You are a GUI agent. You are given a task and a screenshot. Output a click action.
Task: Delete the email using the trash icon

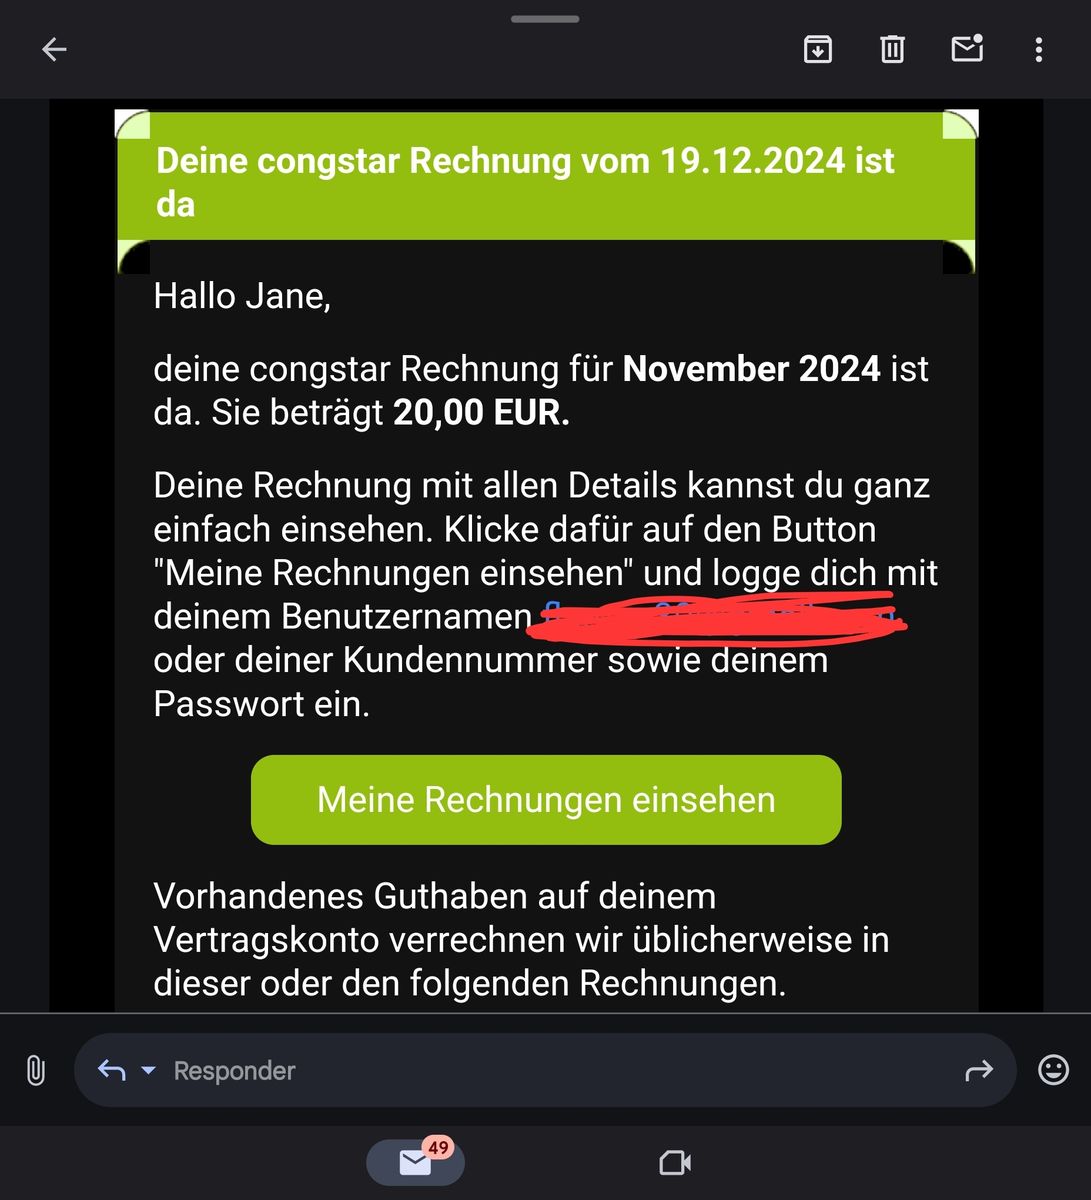pos(892,49)
